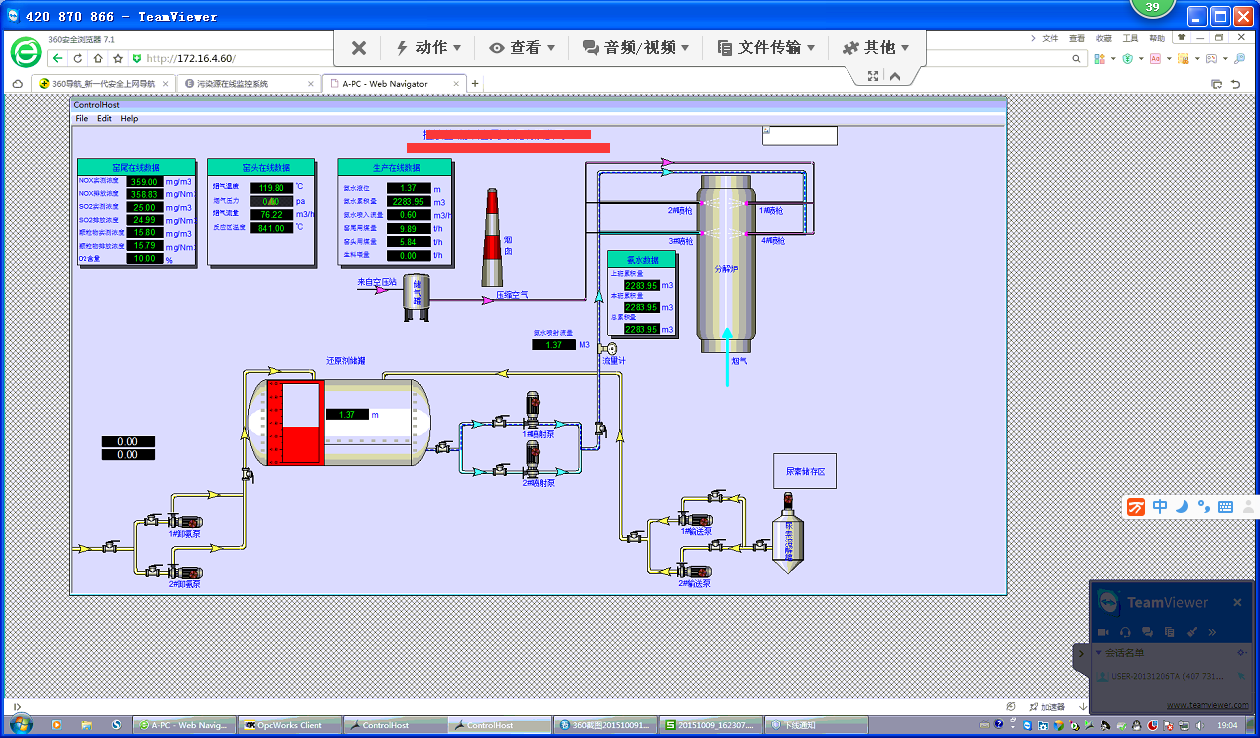Click the input method 中 language icon
Viewport: 1260px width, 738px height.
pyautogui.click(x=1160, y=507)
